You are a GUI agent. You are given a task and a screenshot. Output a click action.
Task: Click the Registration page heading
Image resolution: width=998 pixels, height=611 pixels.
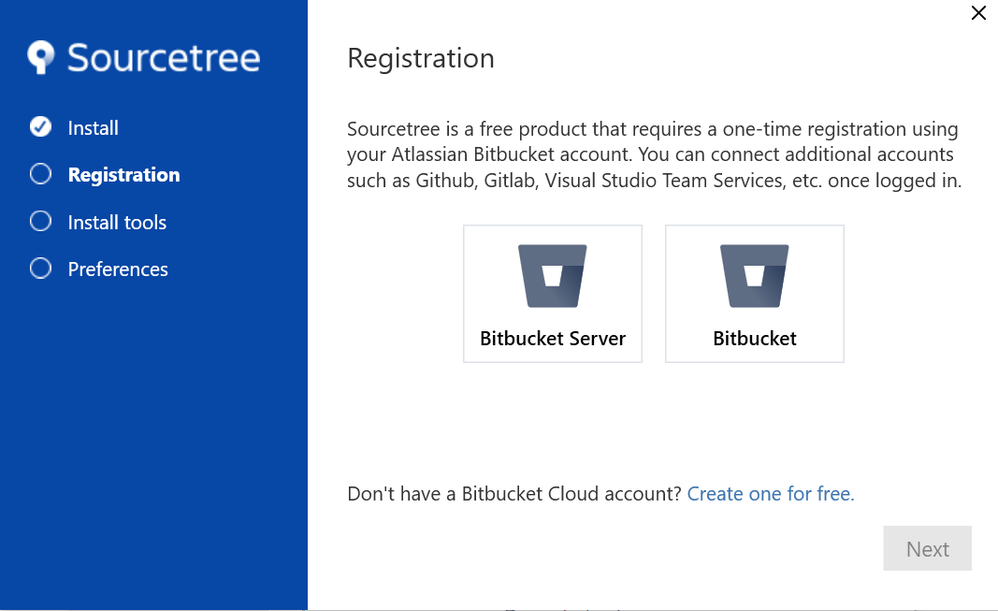click(x=421, y=59)
